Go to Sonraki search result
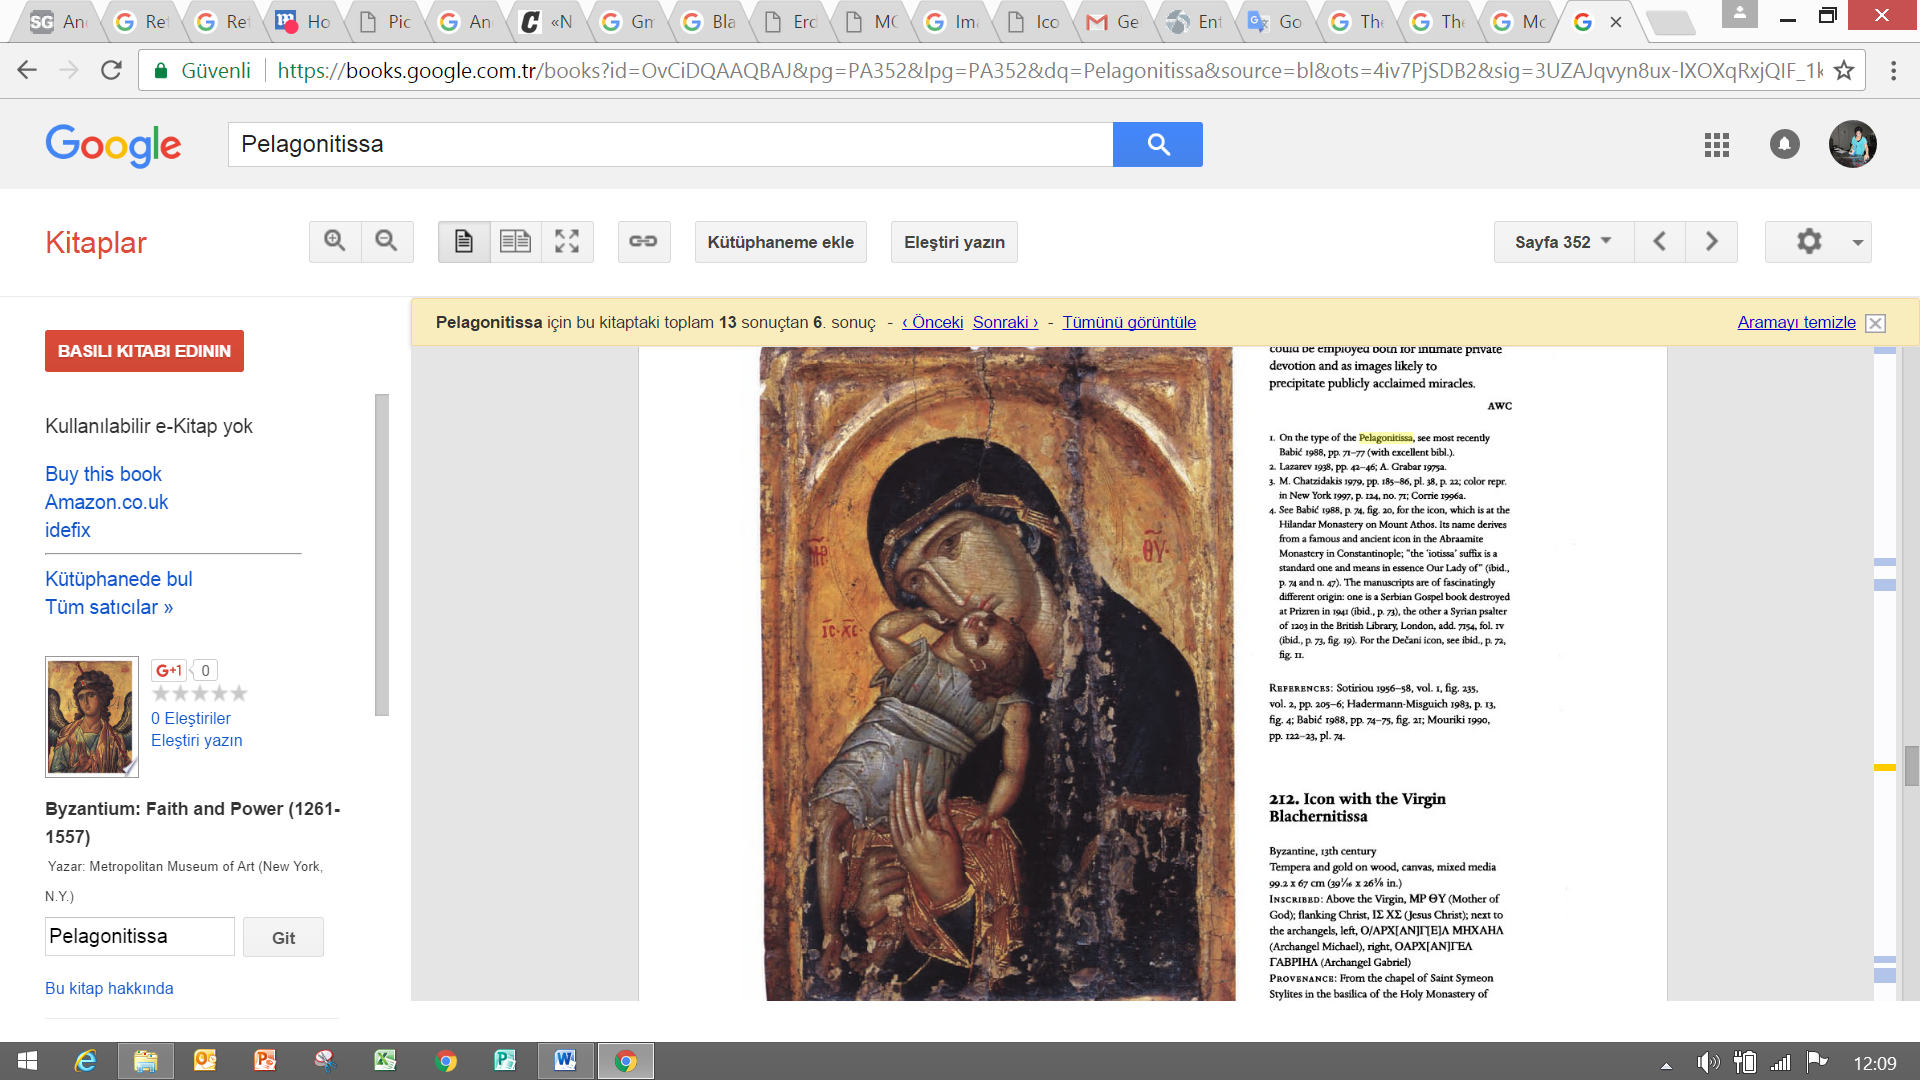1920x1080 pixels. point(1006,322)
